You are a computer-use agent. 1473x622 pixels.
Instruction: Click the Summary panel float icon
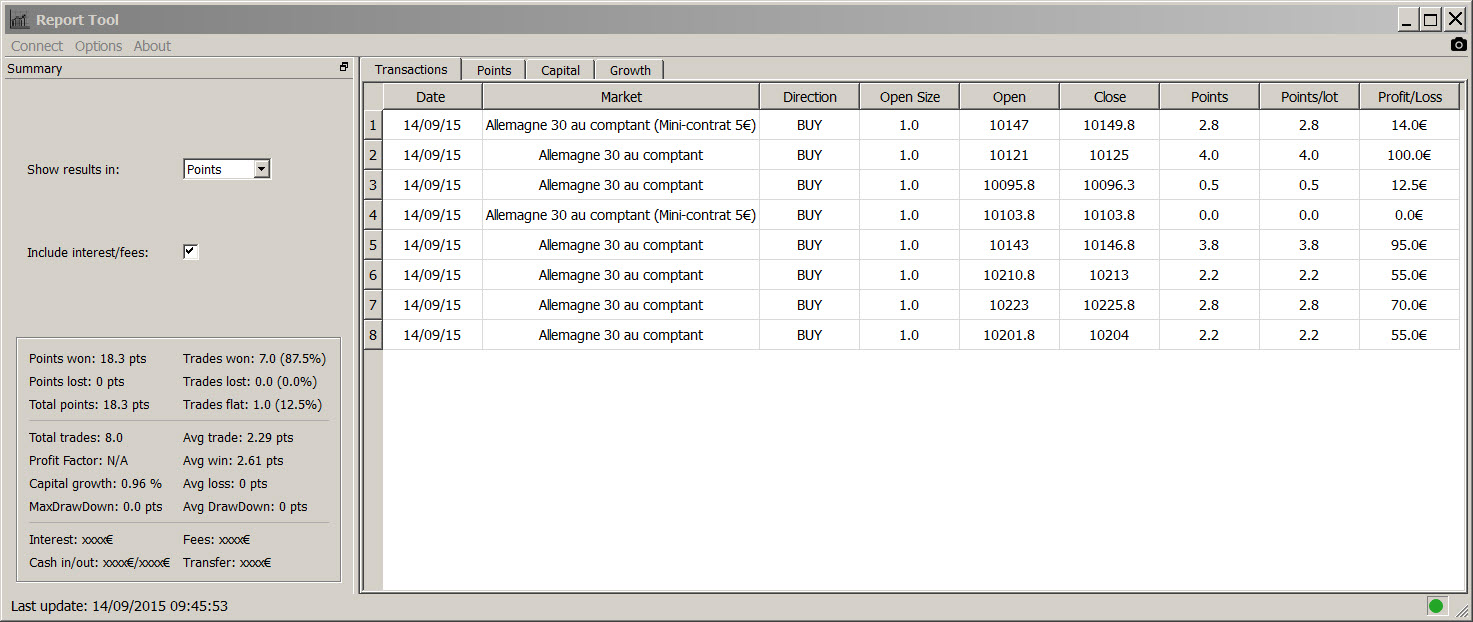click(x=344, y=68)
